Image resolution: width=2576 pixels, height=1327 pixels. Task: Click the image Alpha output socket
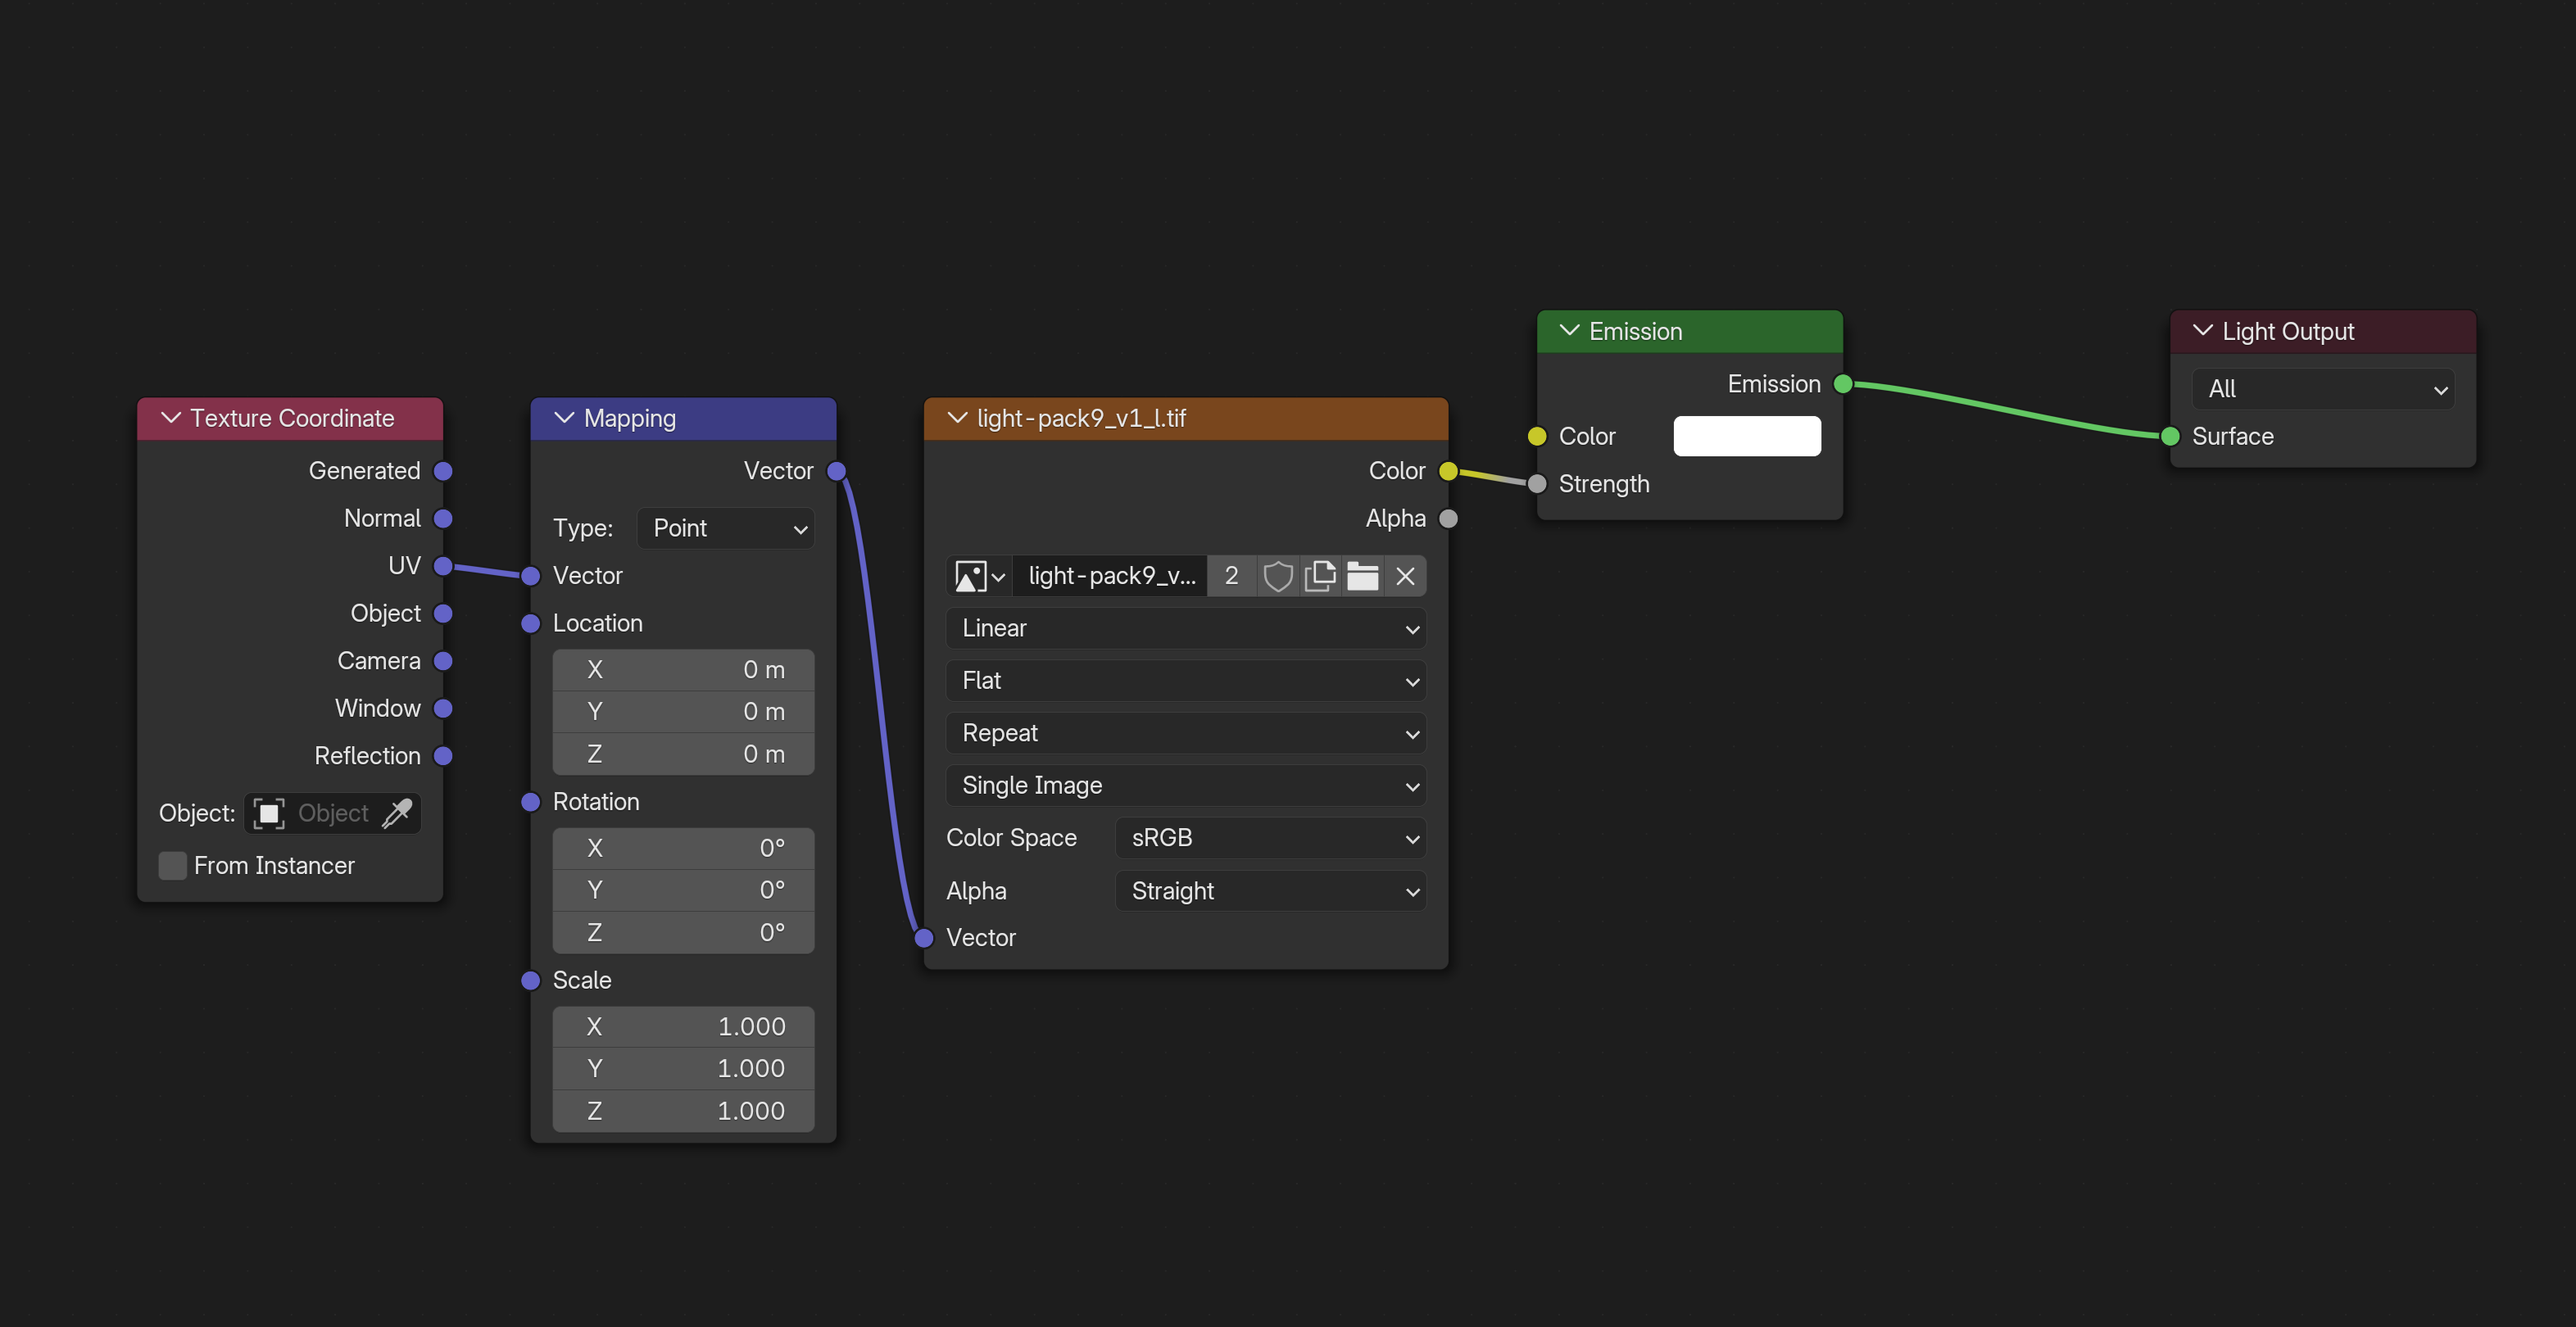(x=1448, y=519)
